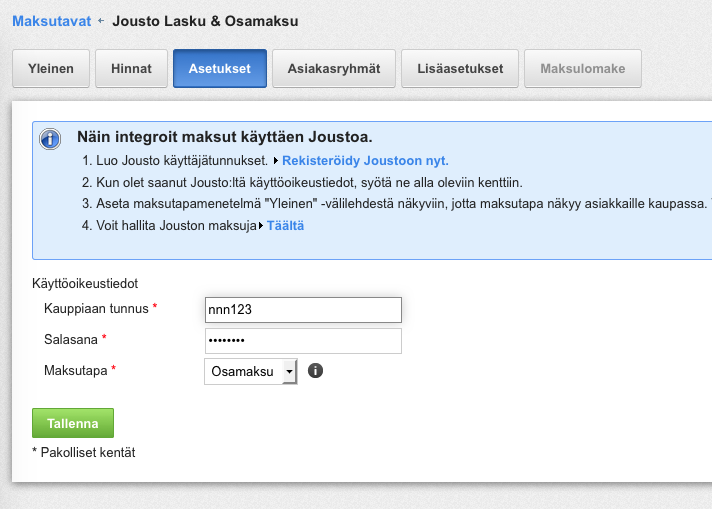Click the Käyttöoikeustiedot section label
Viewport: 712px width, 509px height.
pyautogui.click(x=85, y=283)
